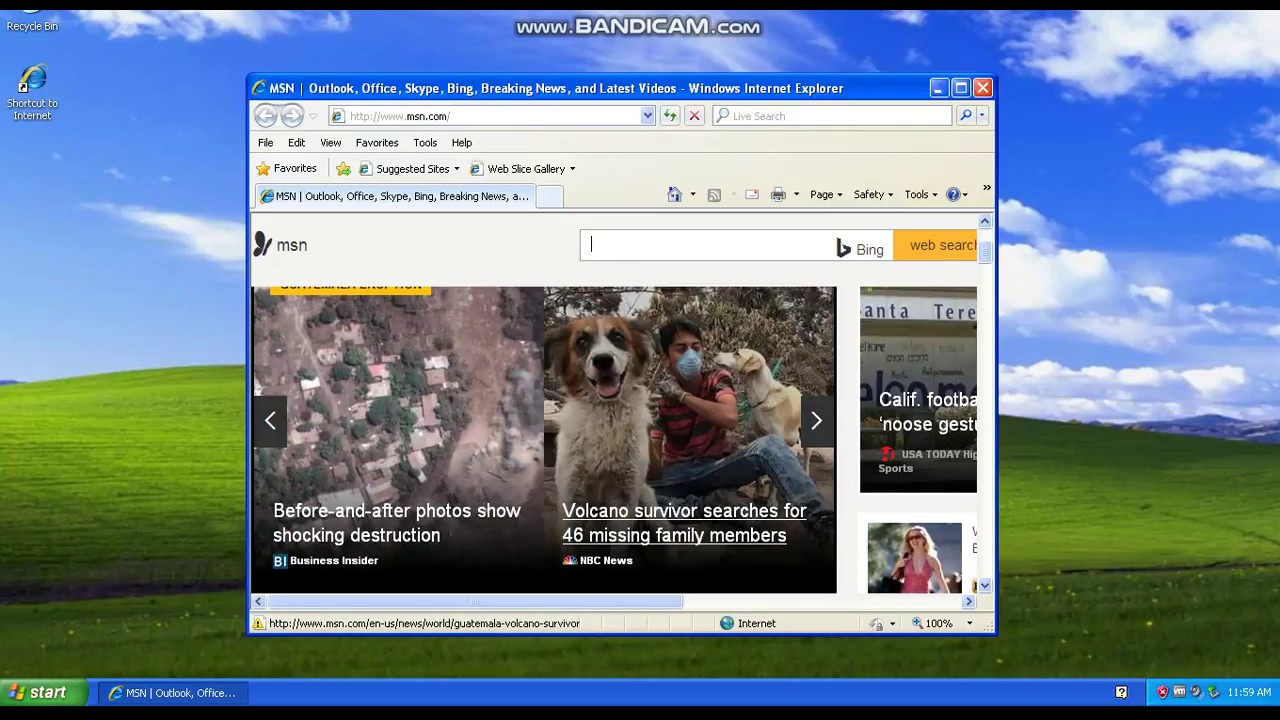Image resolution: width=1280 pixels, height=720 pixels.
Task: Click the Protected Mode lock icon in status bar
Action: coord(876,623)
